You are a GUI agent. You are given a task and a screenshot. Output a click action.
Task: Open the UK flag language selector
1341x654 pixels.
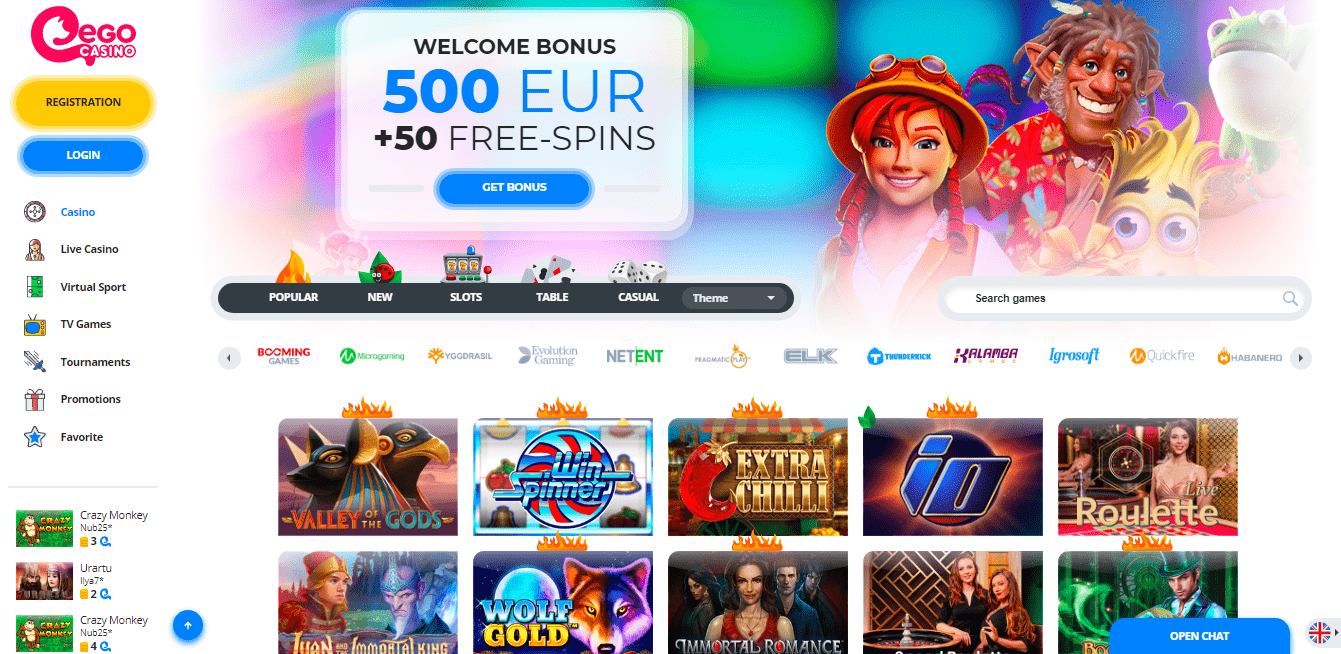coord(1320,632)
